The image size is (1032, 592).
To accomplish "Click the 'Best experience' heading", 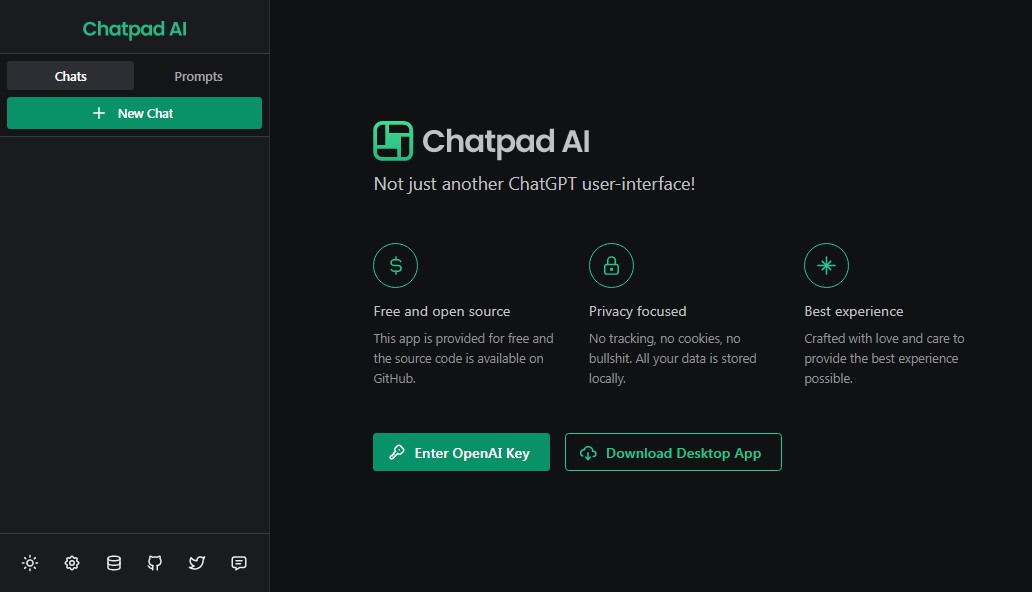I will coord(853,311).
